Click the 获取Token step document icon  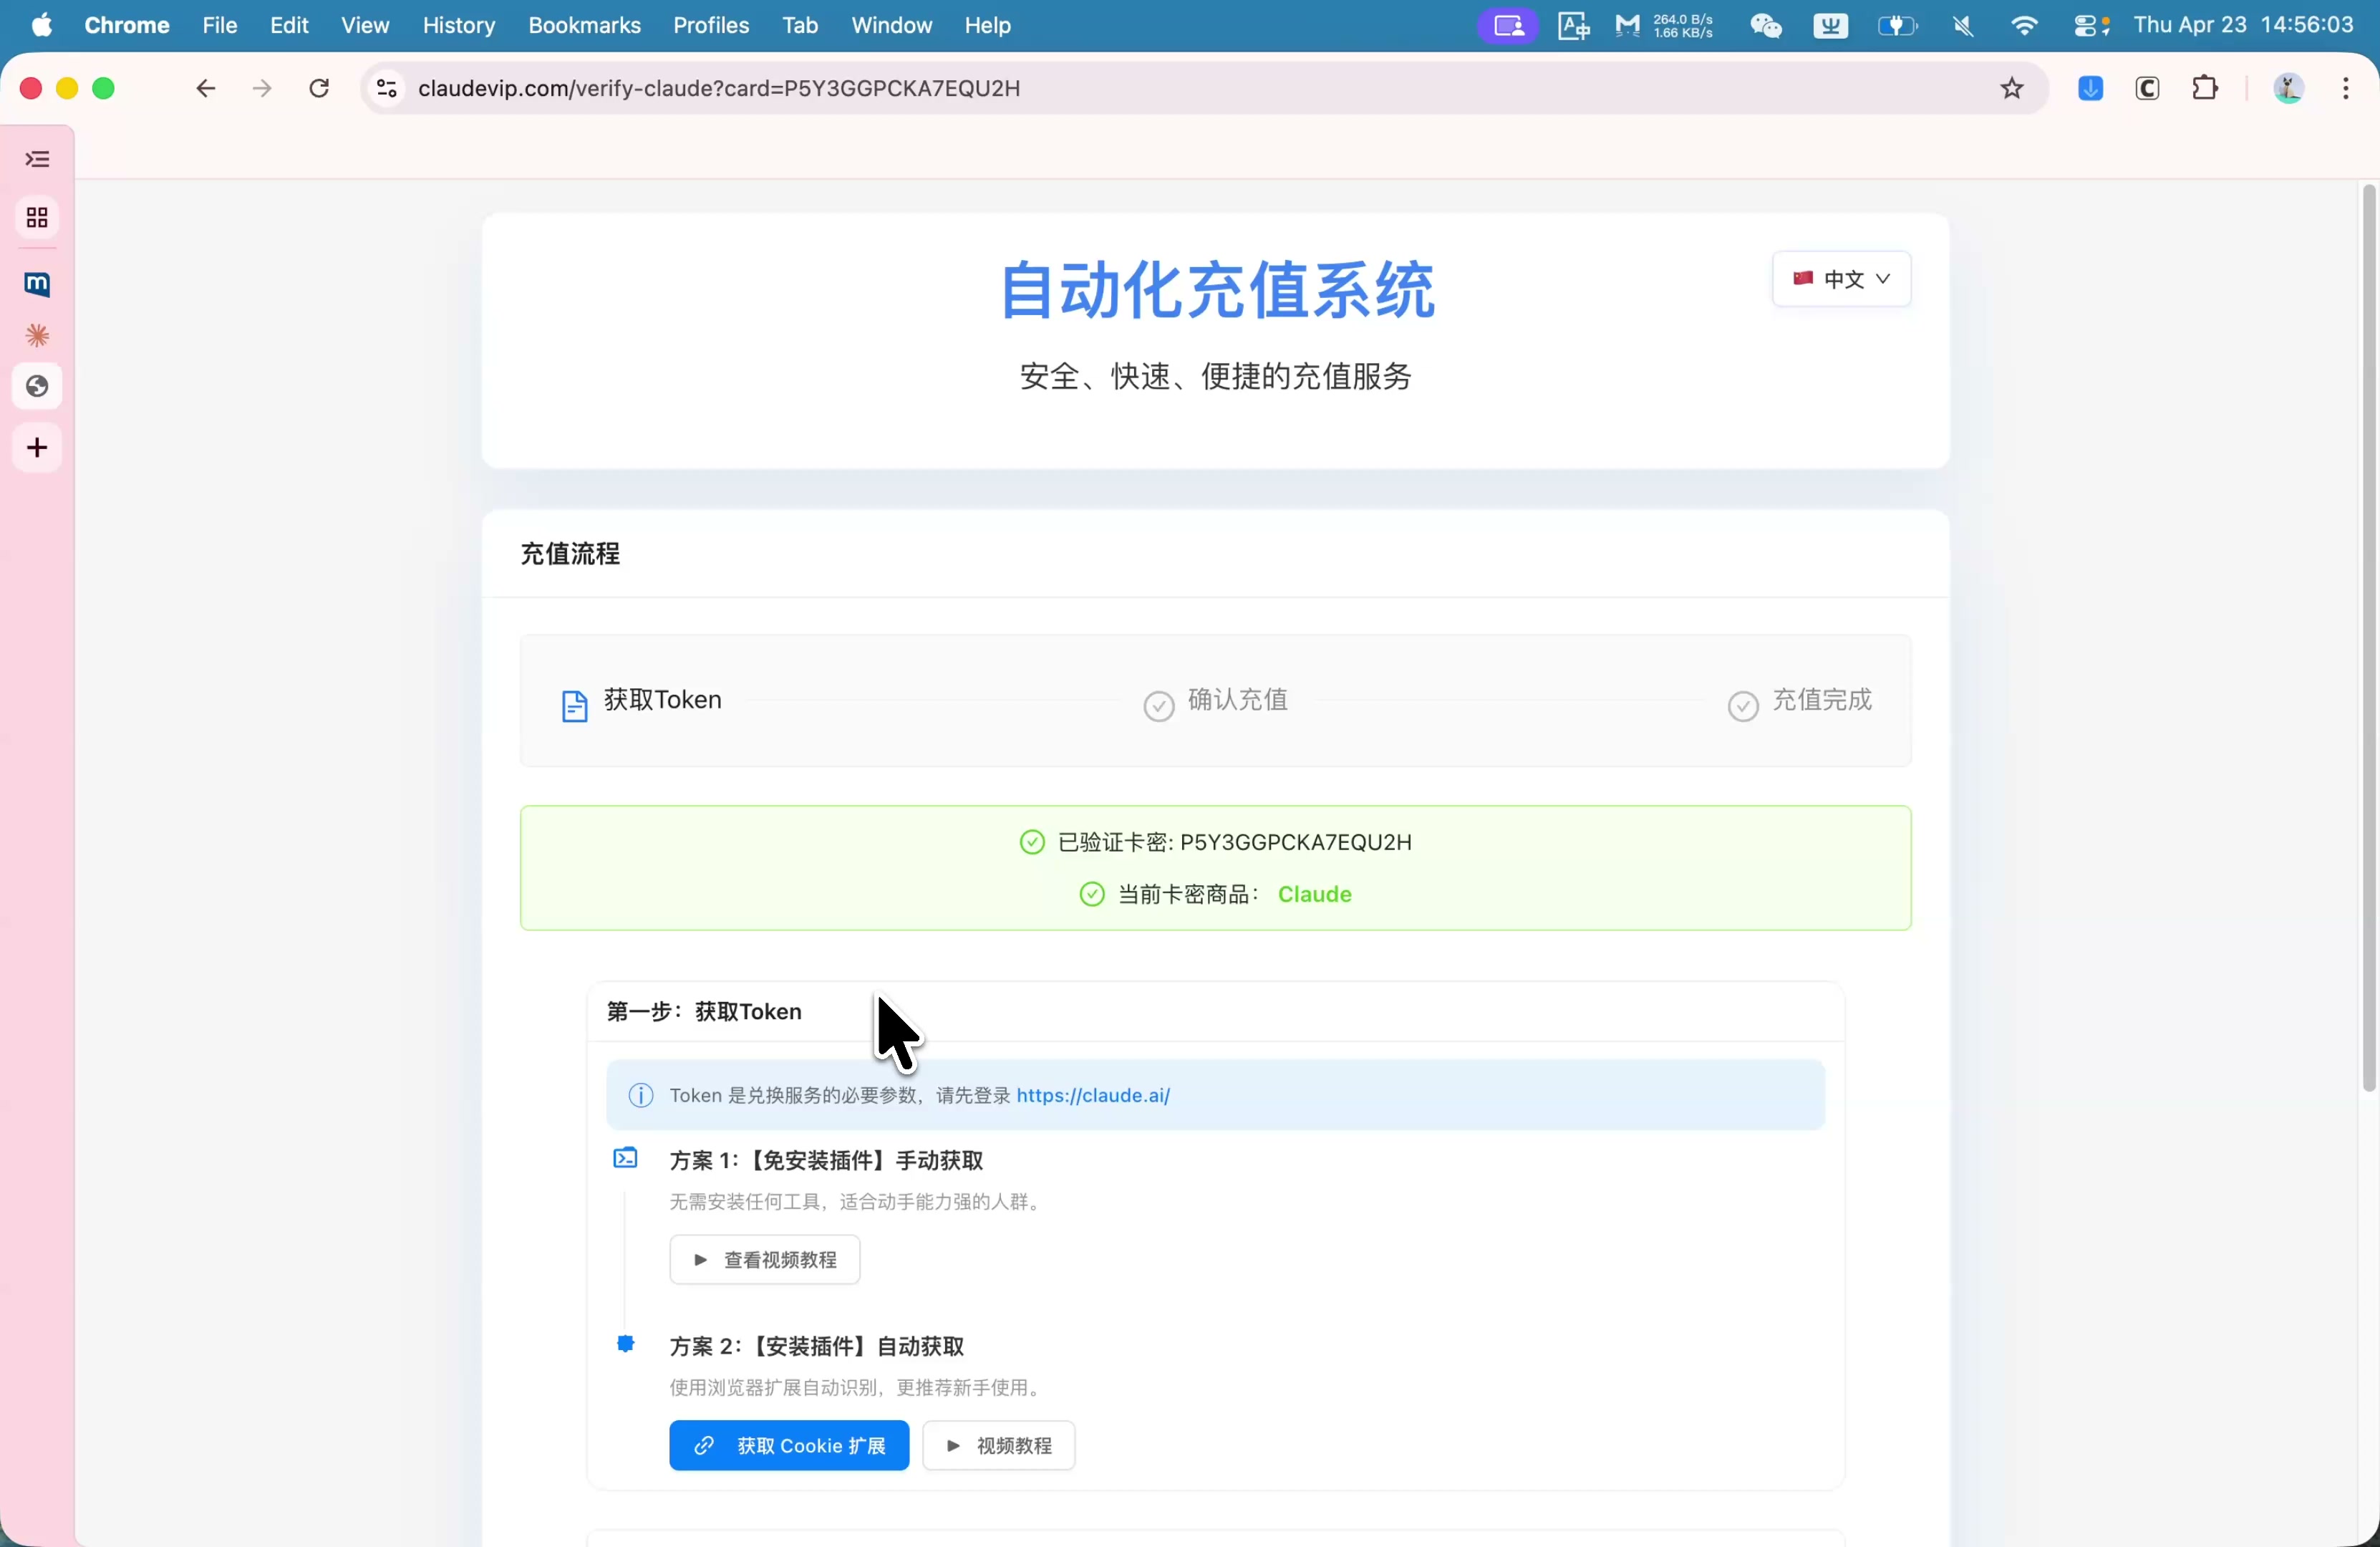coord(574,707)
